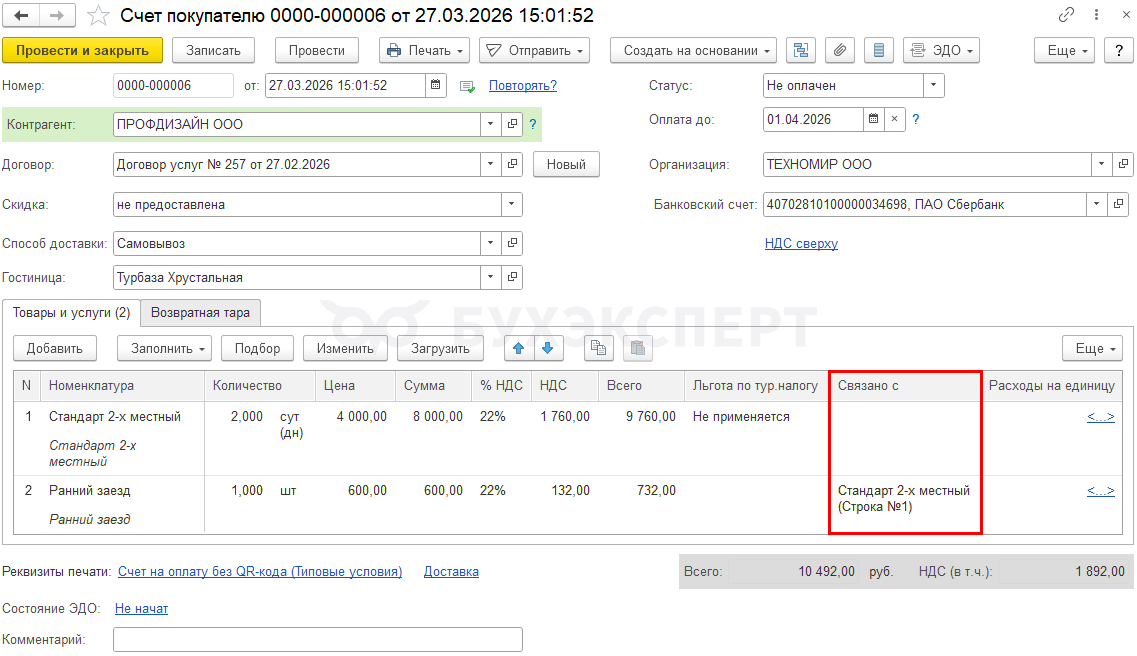Viewport: 1137px width, 656px height.
Task: Open the three-dot menu in title bar
Action: (x=1096, y=14)
